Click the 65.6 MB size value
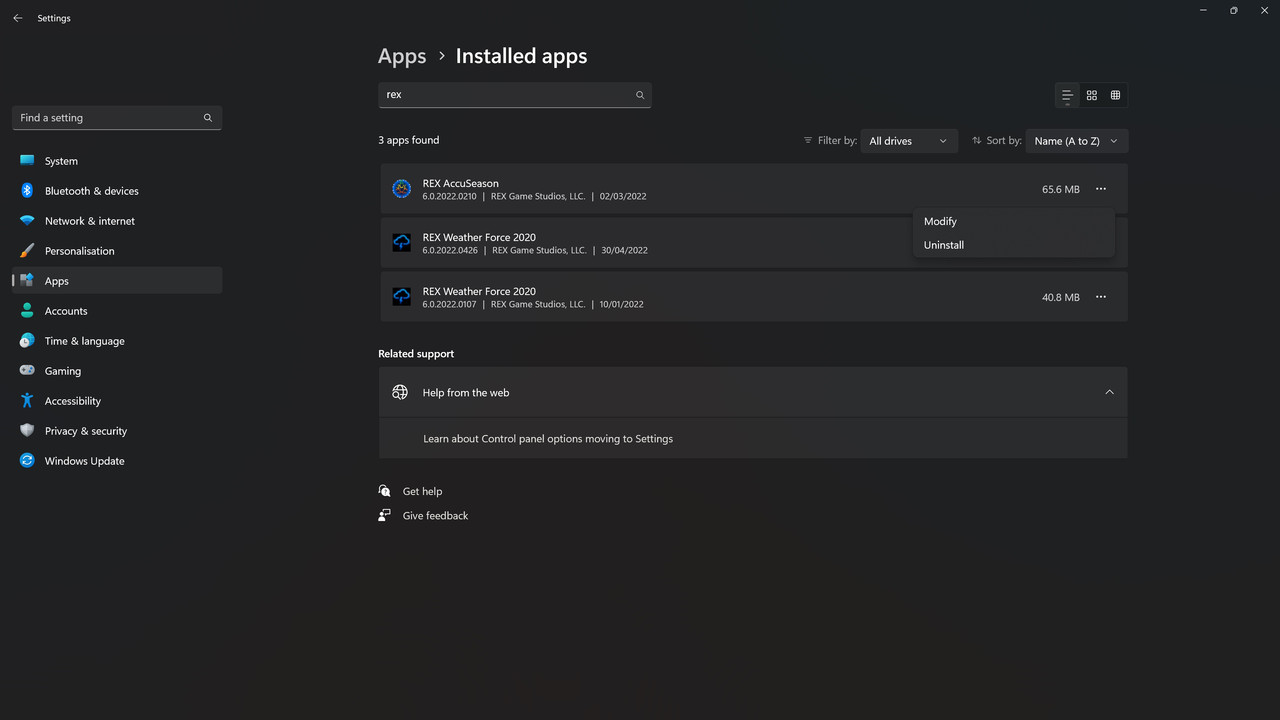The image size is (1280, 720). coord(1061,189)
